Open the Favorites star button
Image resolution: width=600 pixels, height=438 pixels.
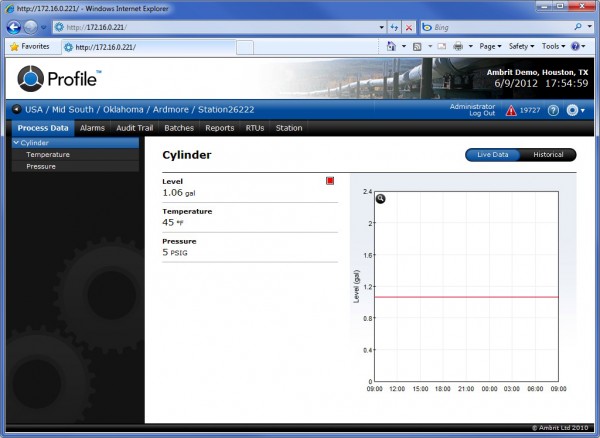coord(30,47)
